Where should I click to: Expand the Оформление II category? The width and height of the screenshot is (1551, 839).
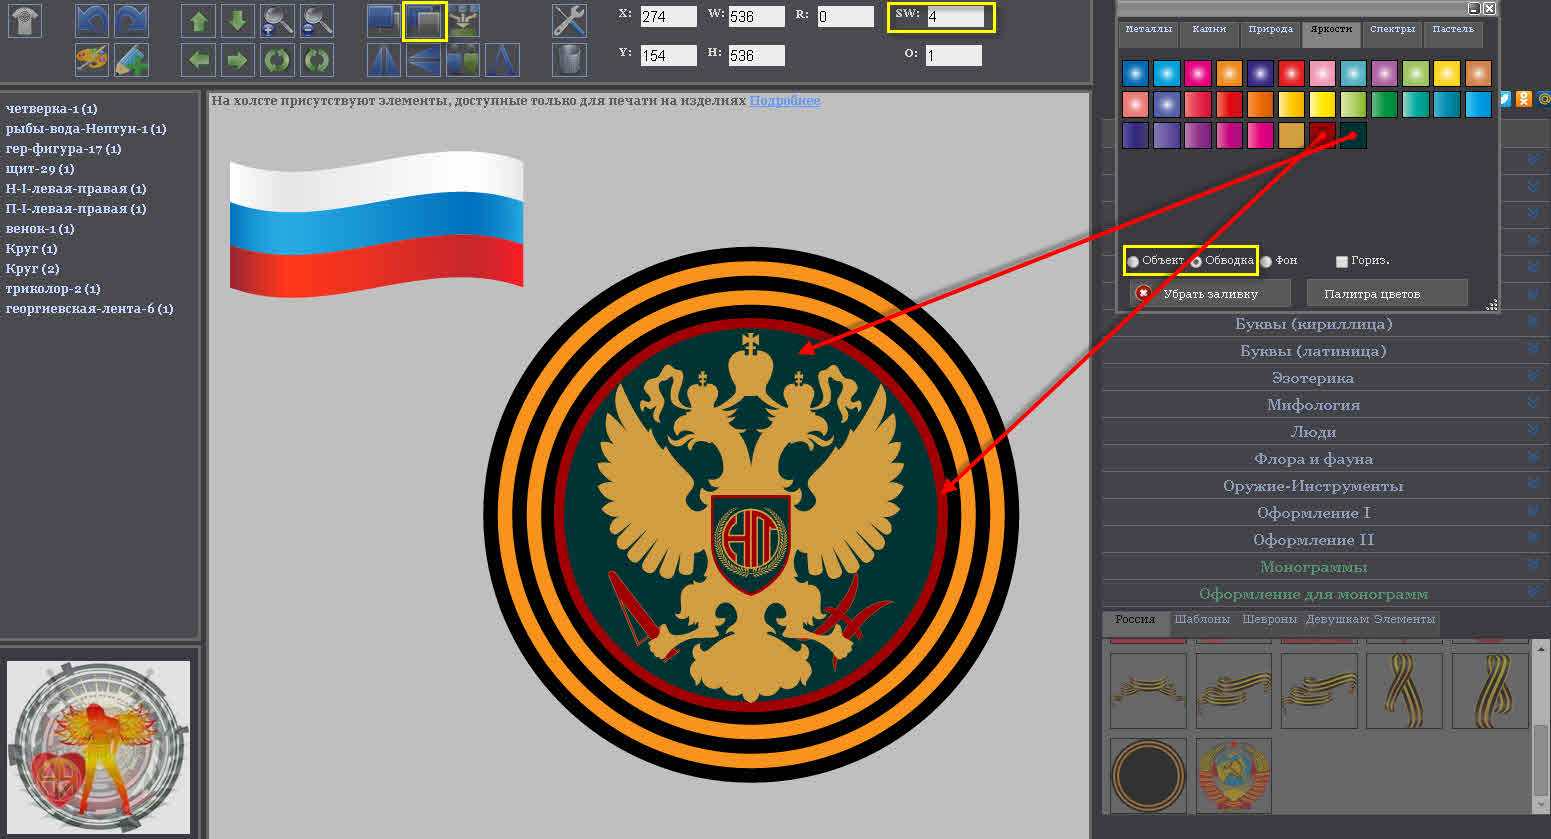click(x=1313, y=540)
